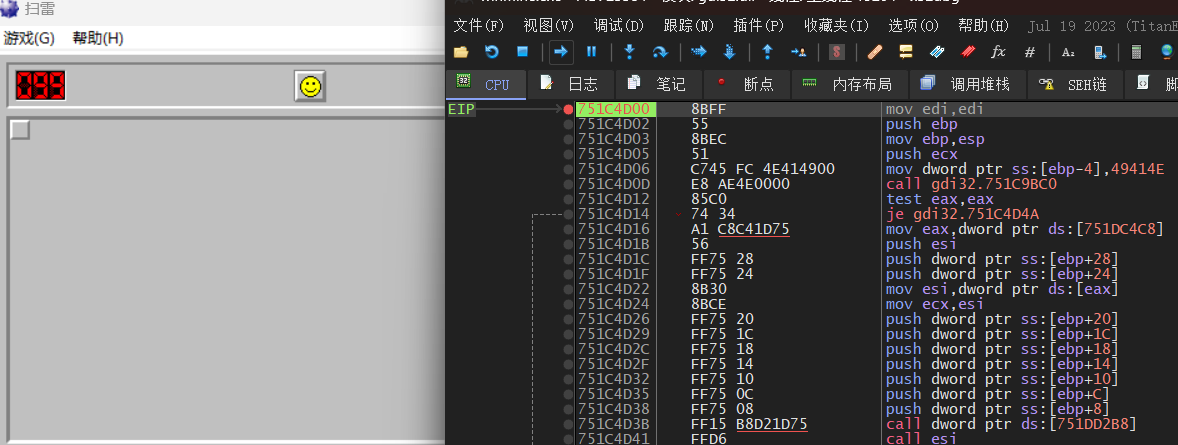This screenshot has width=1178, height=445.
Task: Open the 帮助(H) menu in debugger
Action: point(983,26)
